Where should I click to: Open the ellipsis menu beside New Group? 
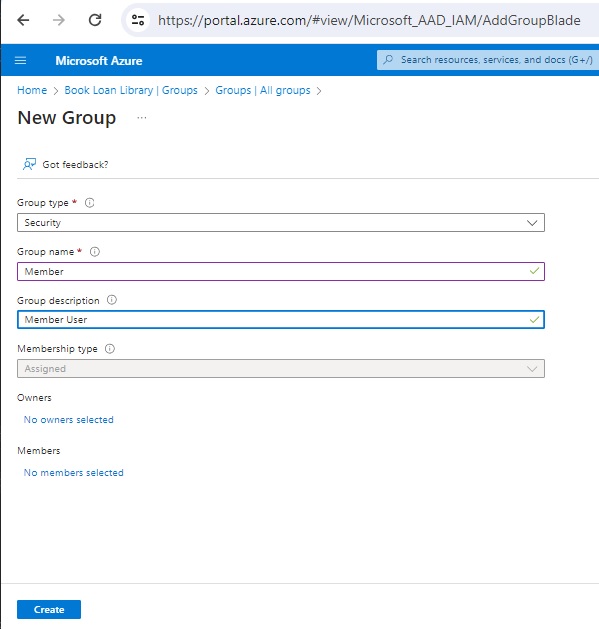[142, 118]
